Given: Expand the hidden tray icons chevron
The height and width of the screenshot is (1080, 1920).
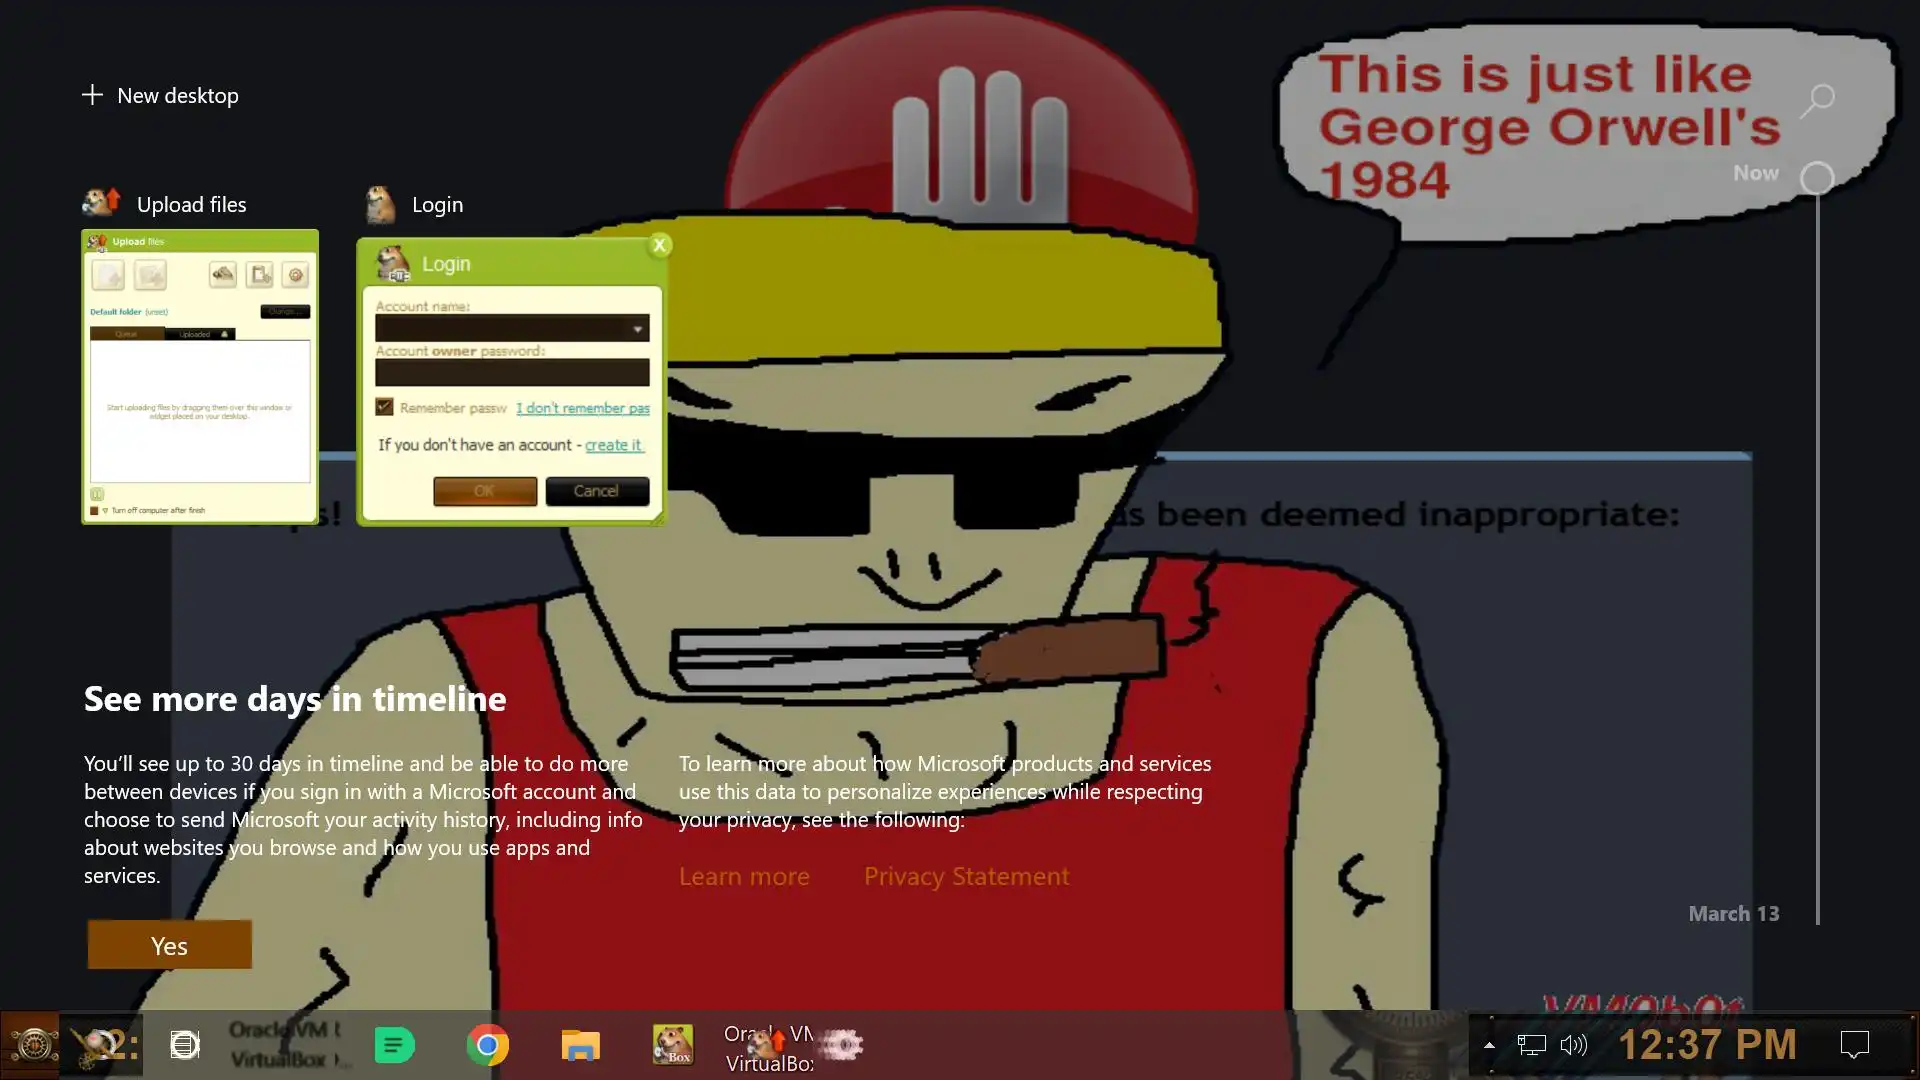Looking at the screenshot, I should tap(1489, 1045).
